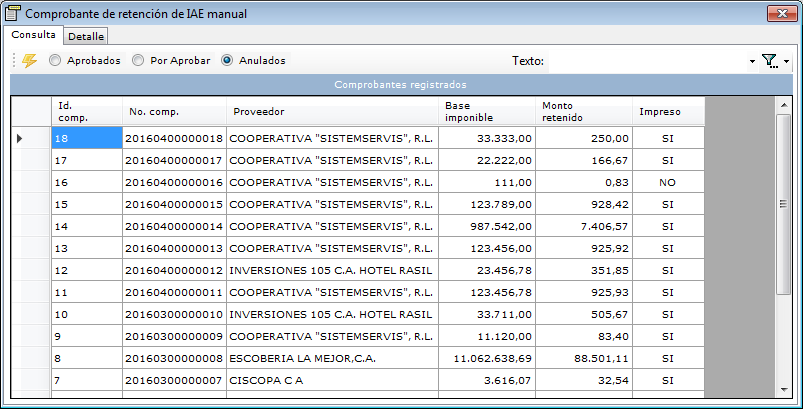Click the lightning bolt refresh icon
Image resolution: width=803 pixels, height=409 pixels.
(30, 61)
